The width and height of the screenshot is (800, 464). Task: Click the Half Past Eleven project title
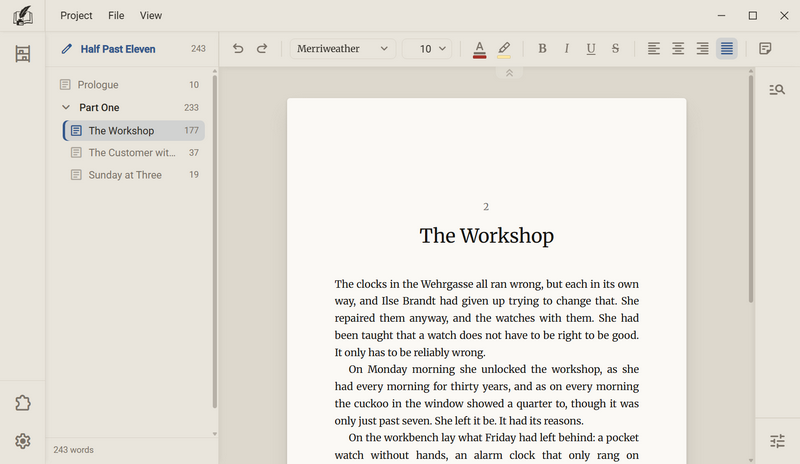pyautogui.click(x=118, y=49)
